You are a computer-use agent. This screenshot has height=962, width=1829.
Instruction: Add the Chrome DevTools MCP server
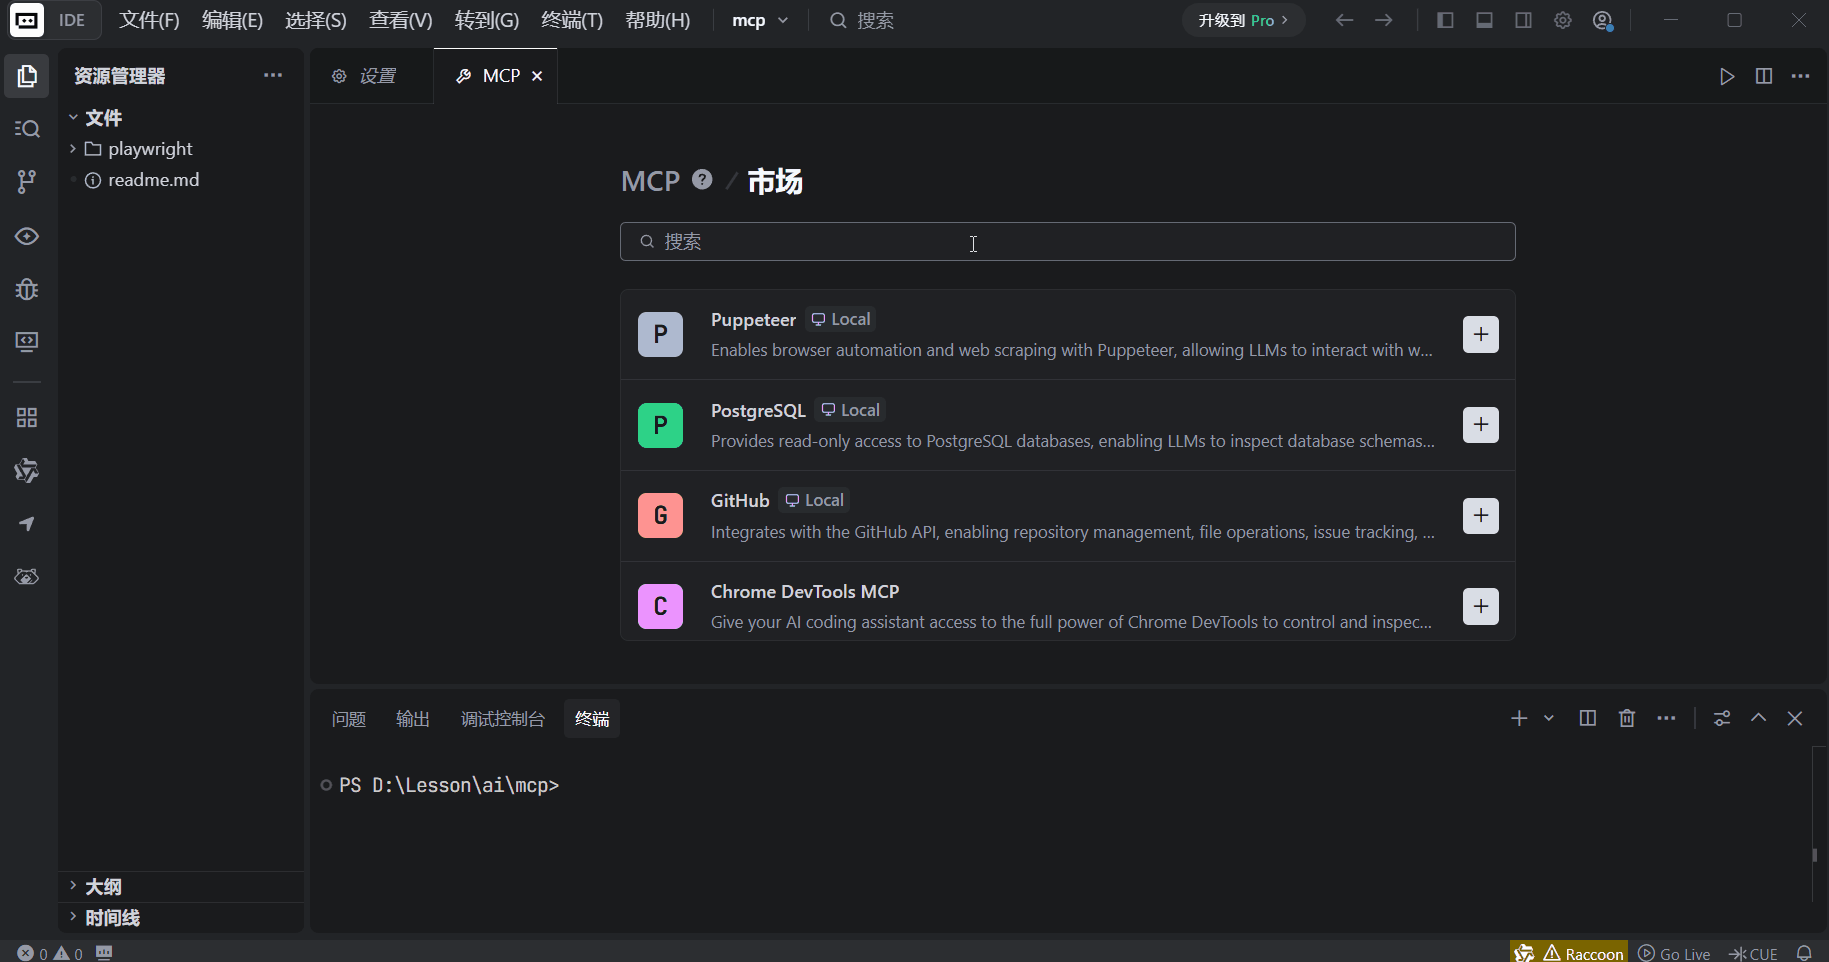(1481, 607)
